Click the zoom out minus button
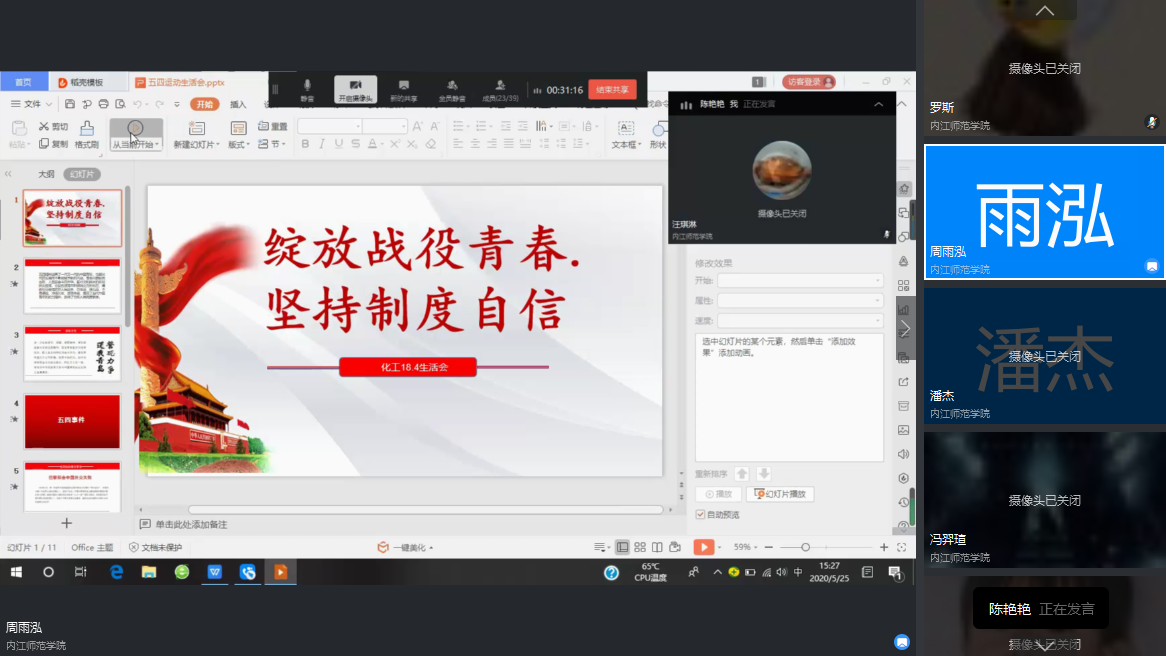The height and width of the screenshot is (656, 1166). coord(769,547)
